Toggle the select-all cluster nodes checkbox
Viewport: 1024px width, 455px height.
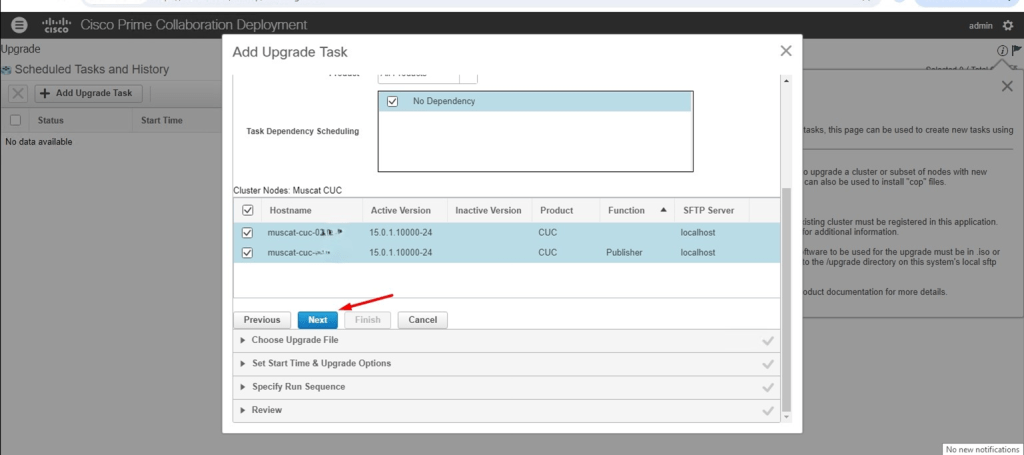point(248,211)
